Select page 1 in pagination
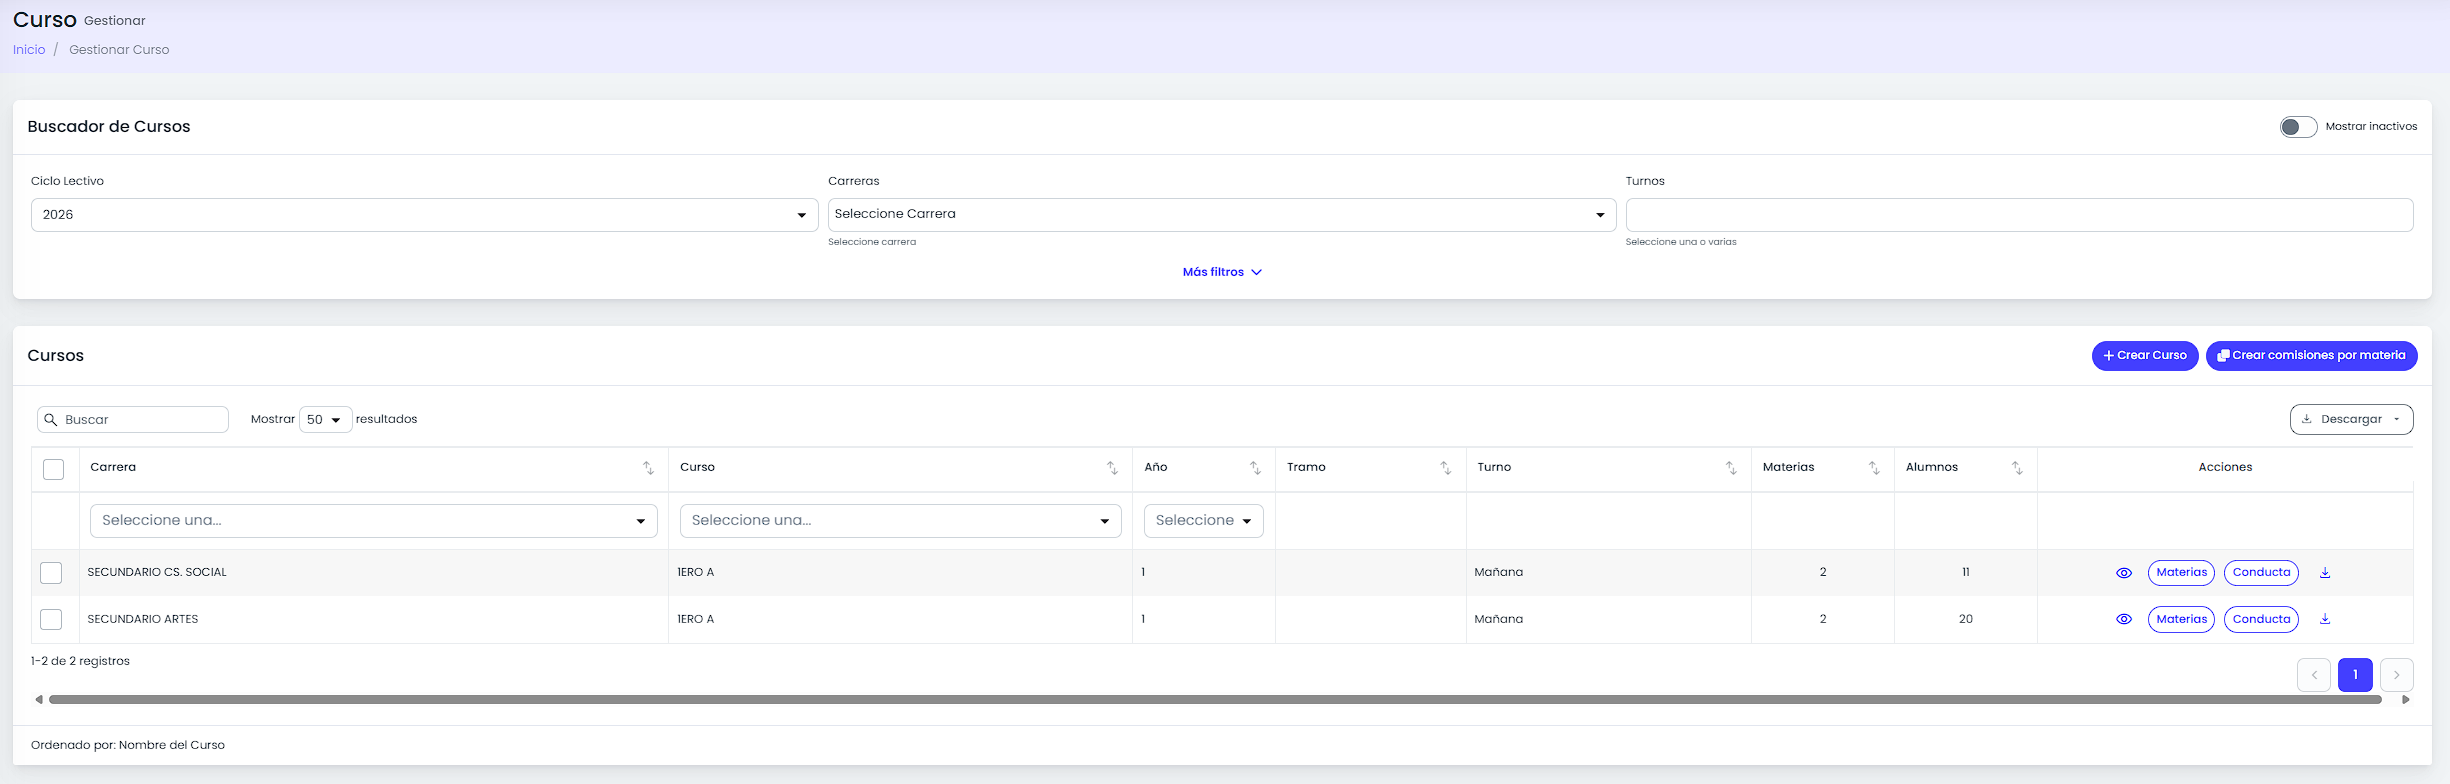This screenshot has width=2450, height=784. (x=2355, y=675)
